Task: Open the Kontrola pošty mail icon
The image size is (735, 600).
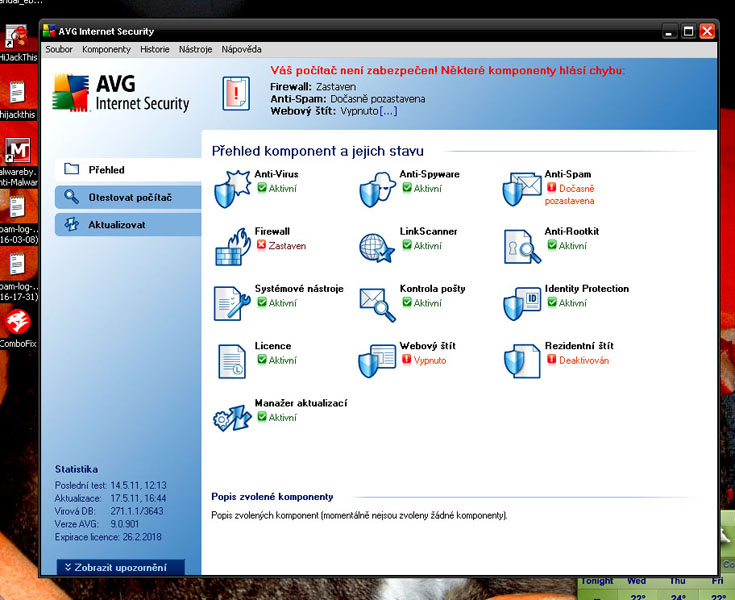Action: pos(377,305)
